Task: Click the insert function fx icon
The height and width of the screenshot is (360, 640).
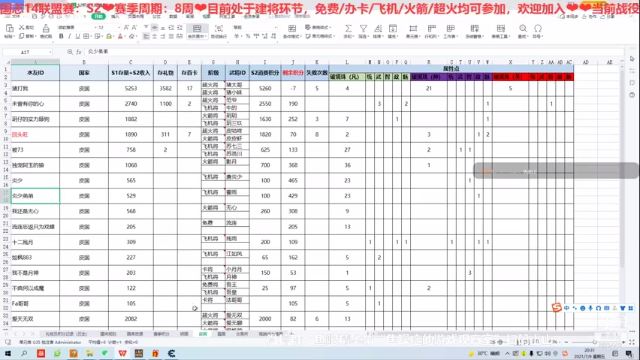Action: [79, 52]
